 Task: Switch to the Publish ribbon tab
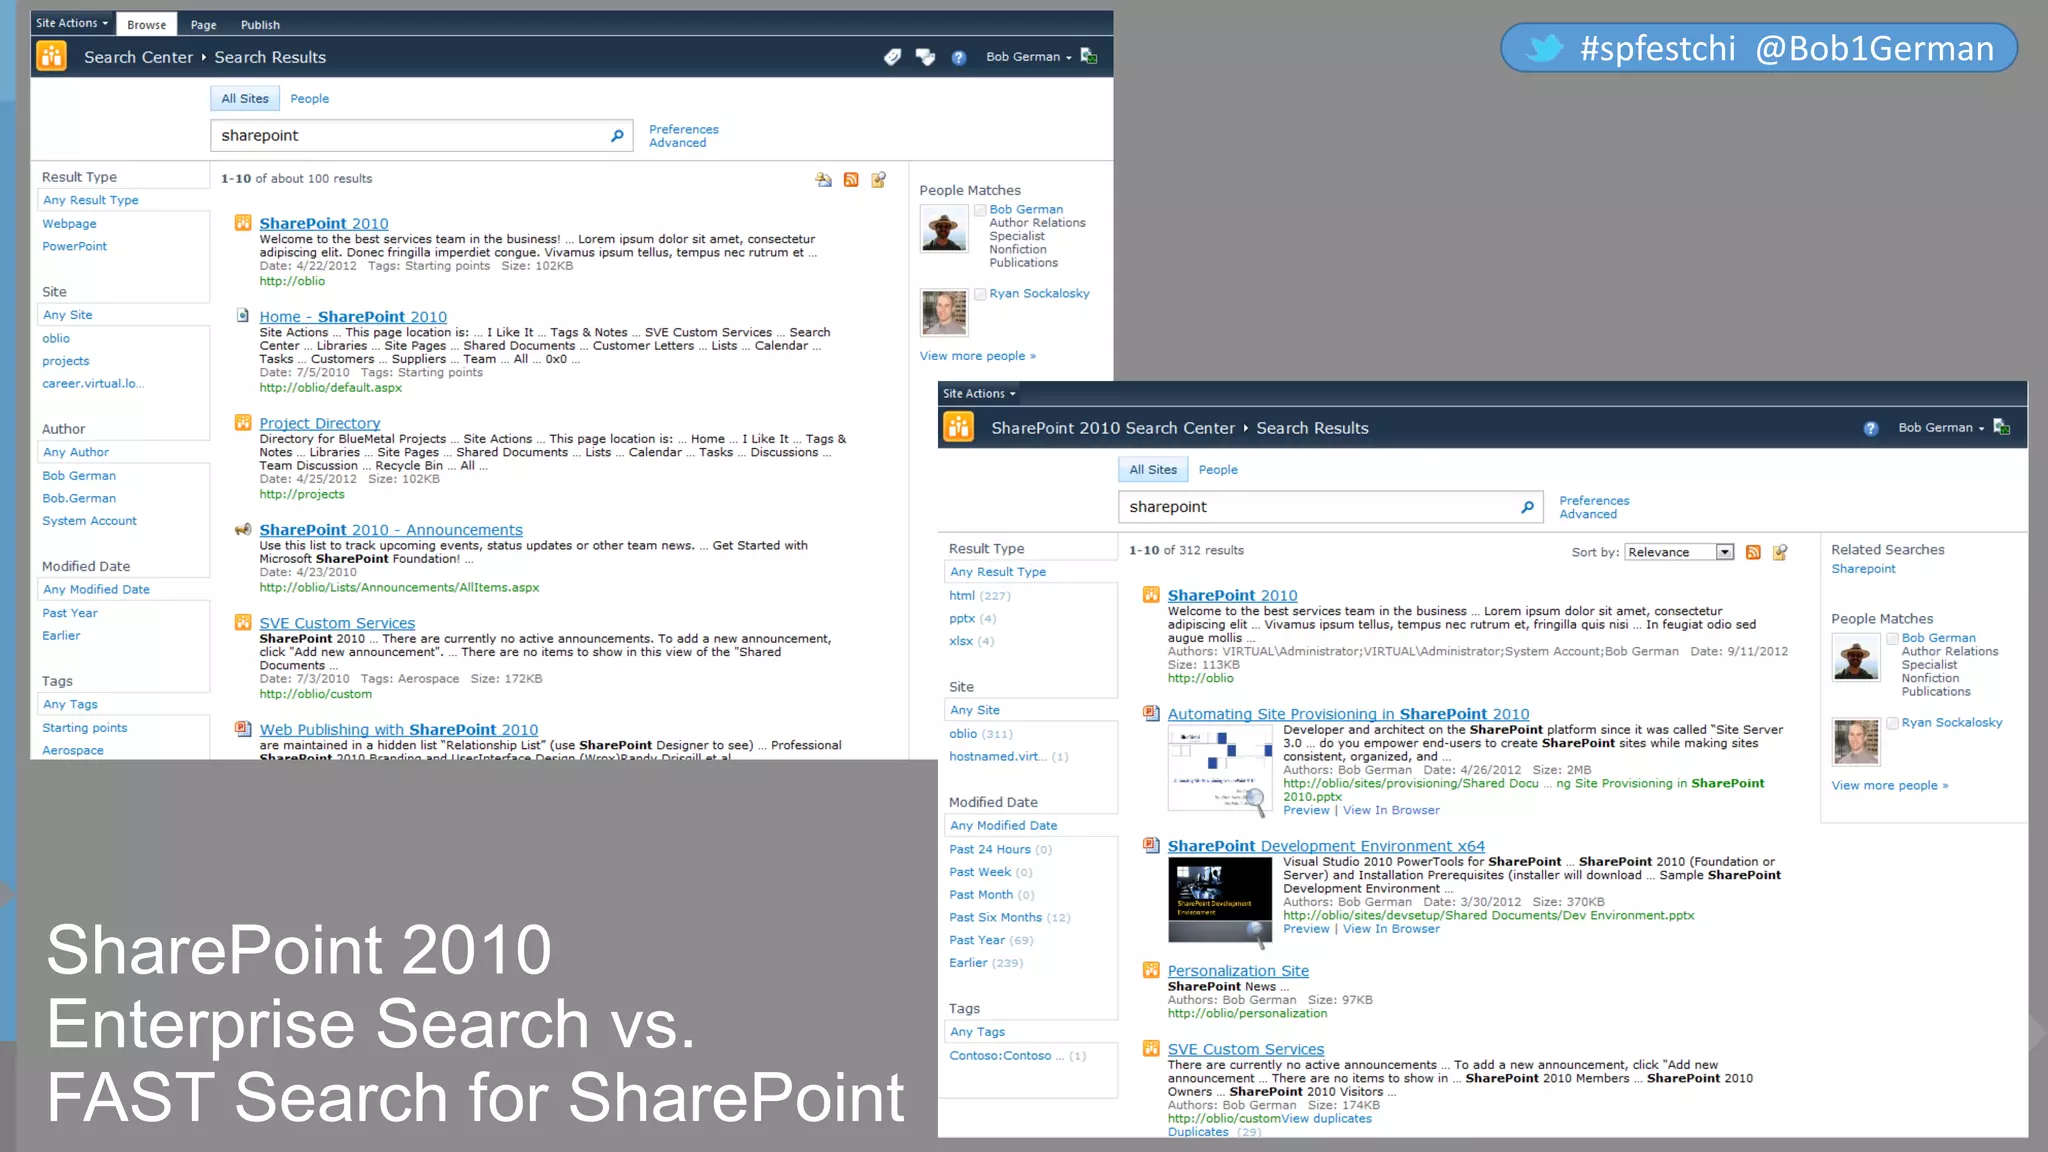tap(260, 24)
